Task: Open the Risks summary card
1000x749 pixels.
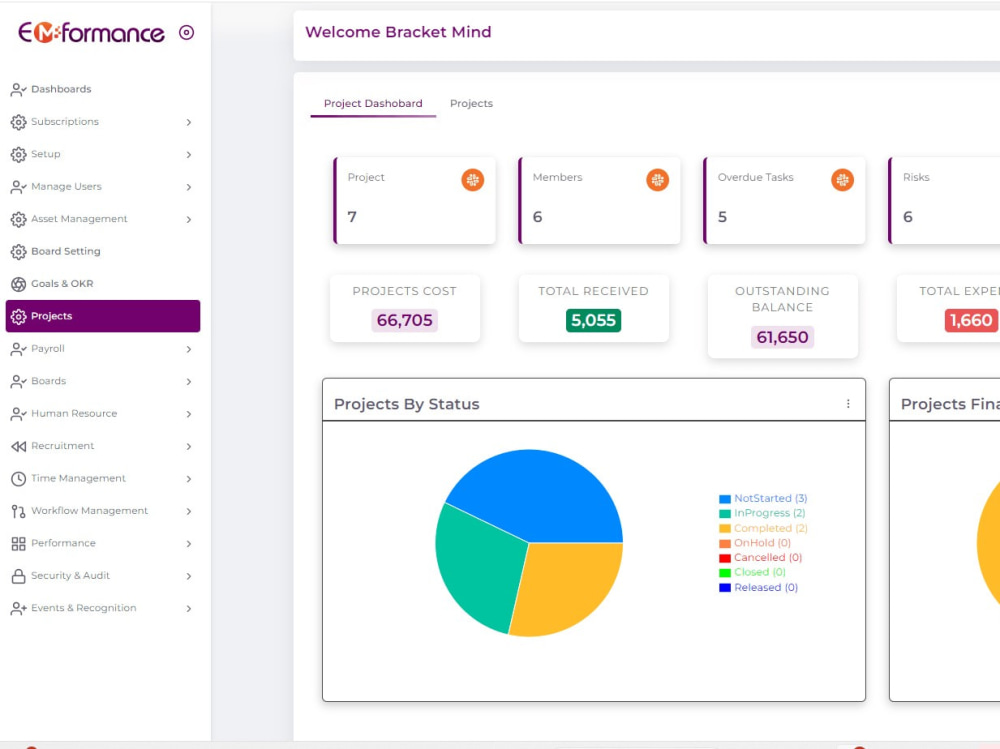Action: click(x=944, y=200)
